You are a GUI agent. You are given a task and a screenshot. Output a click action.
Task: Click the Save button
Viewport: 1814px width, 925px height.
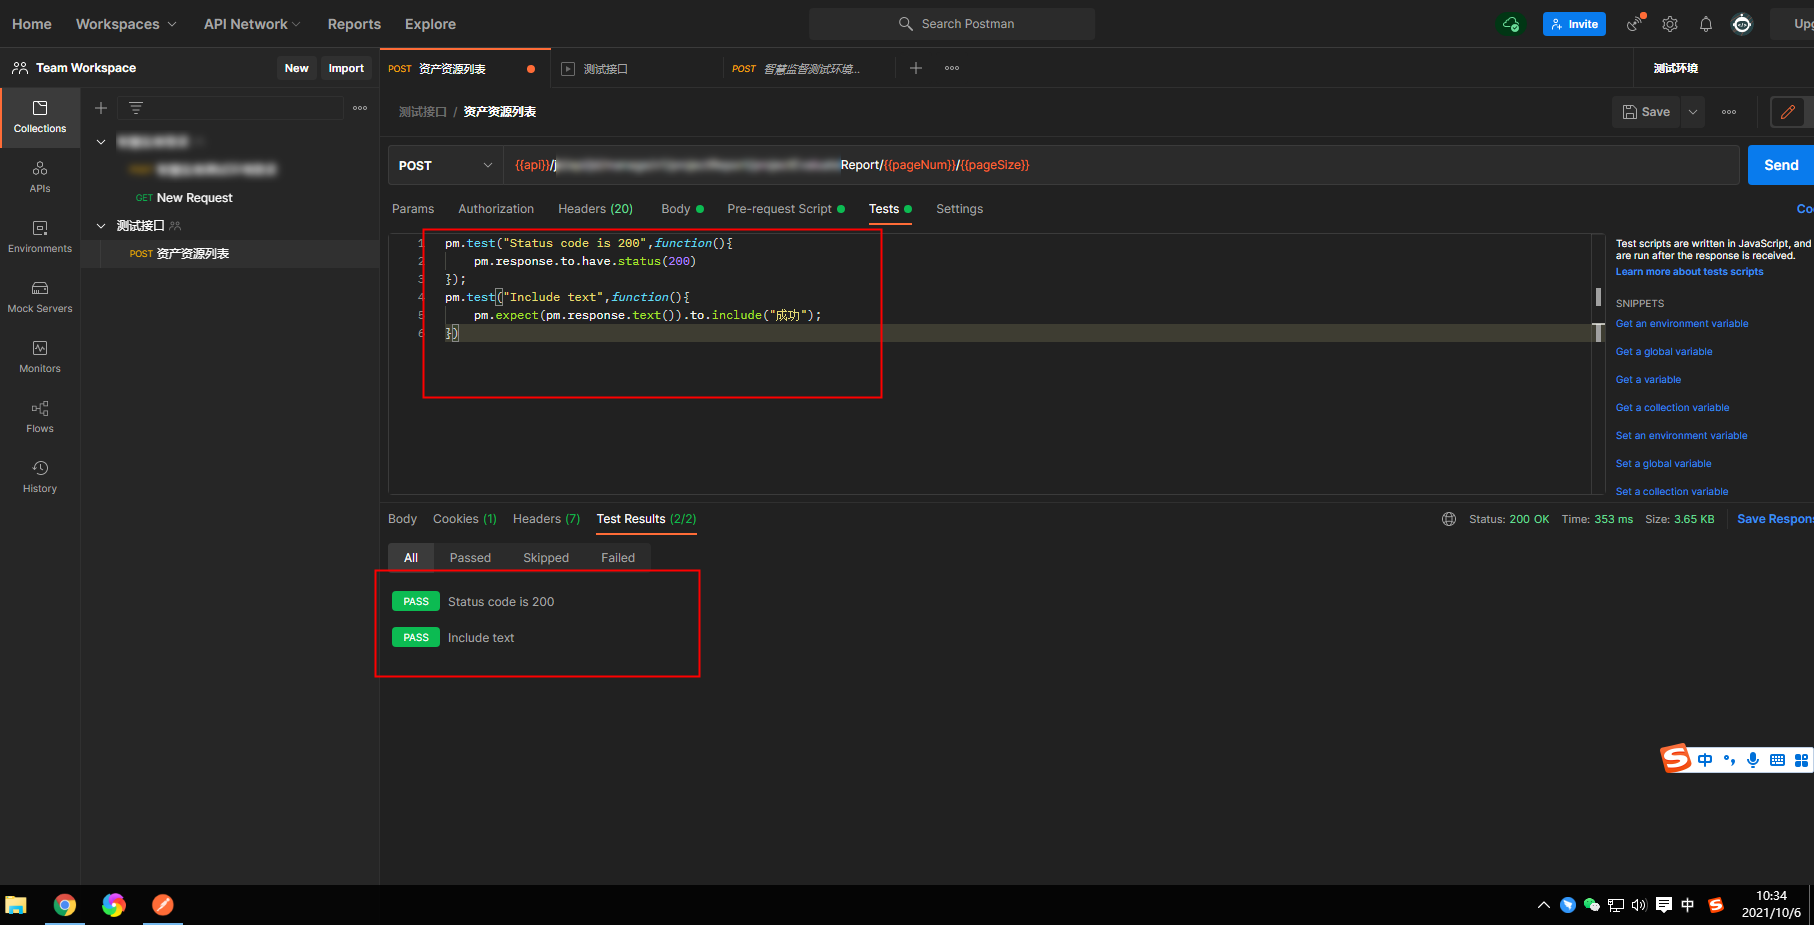1646,112
